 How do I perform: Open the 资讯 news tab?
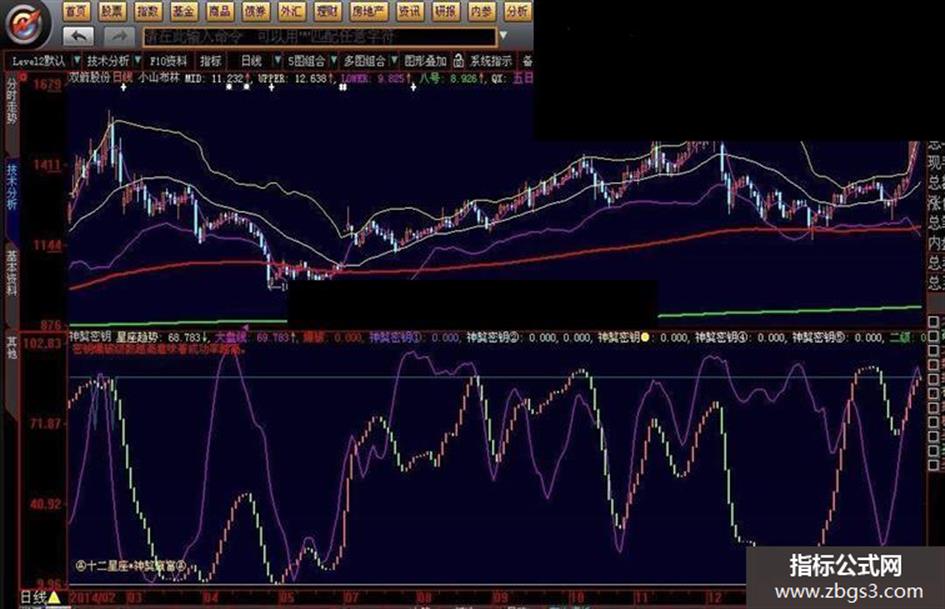point(410,11)
